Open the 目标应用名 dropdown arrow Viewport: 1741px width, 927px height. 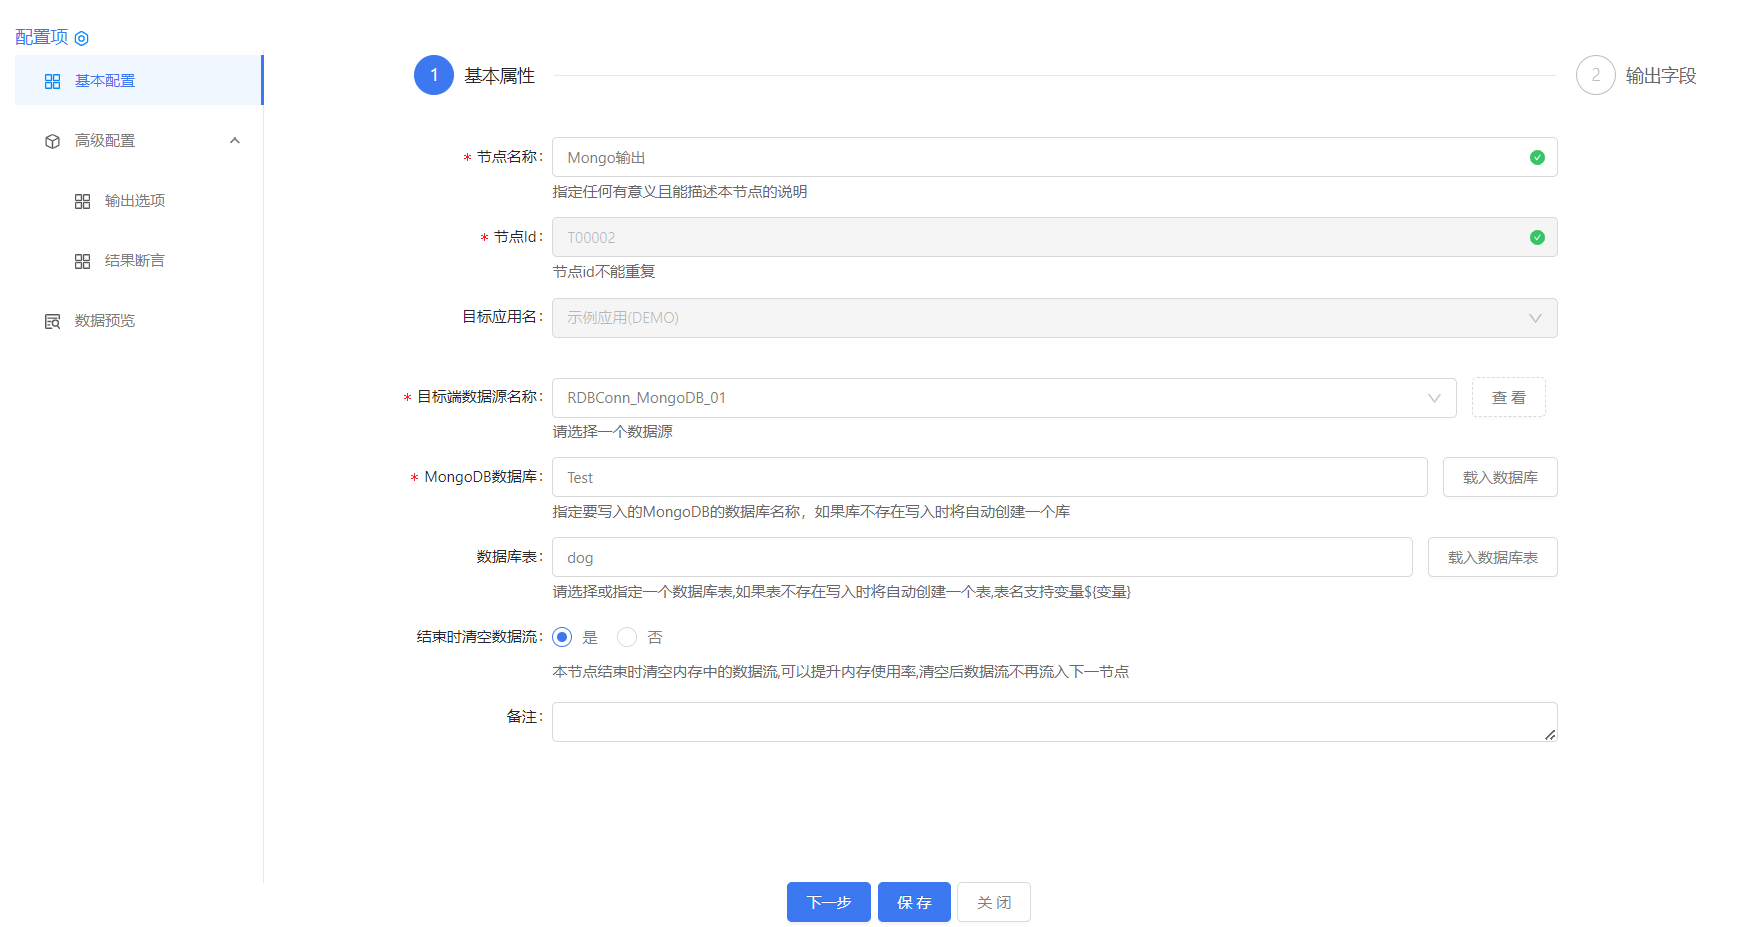(1535, 318)
